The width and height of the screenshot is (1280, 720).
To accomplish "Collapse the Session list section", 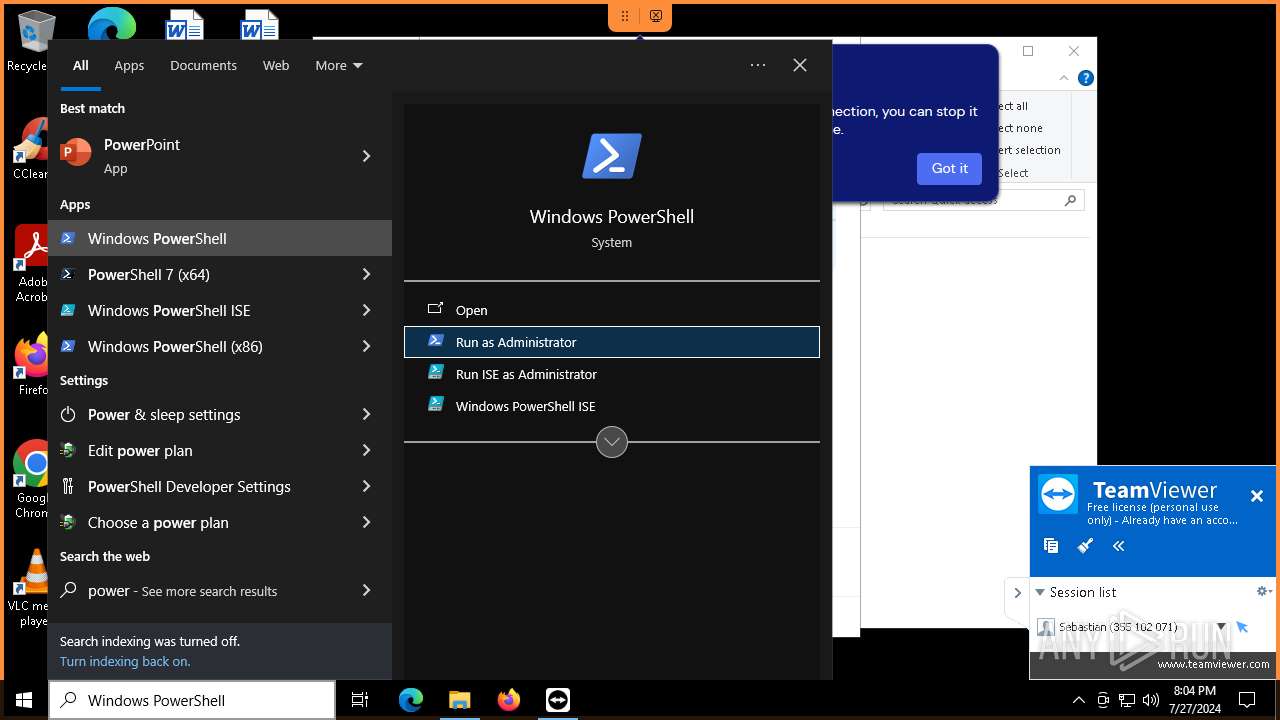I will 1040,592.
